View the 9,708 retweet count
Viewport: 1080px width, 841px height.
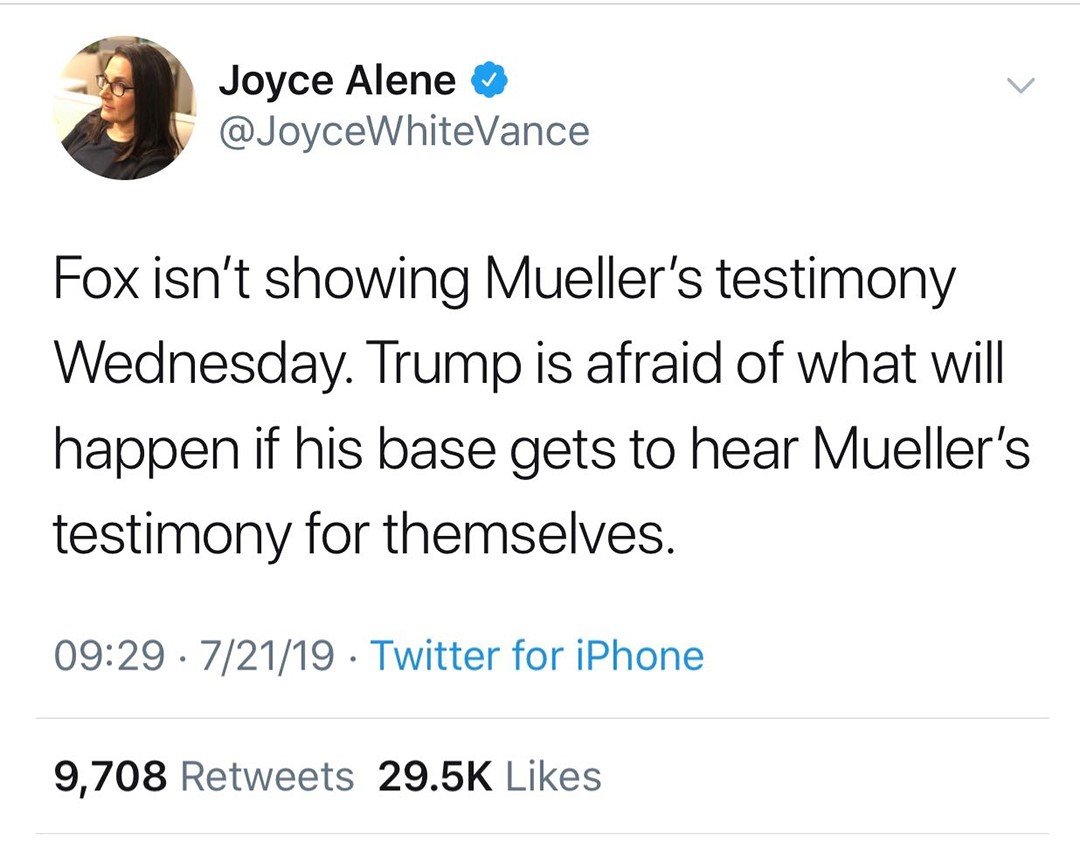point(108,777)
